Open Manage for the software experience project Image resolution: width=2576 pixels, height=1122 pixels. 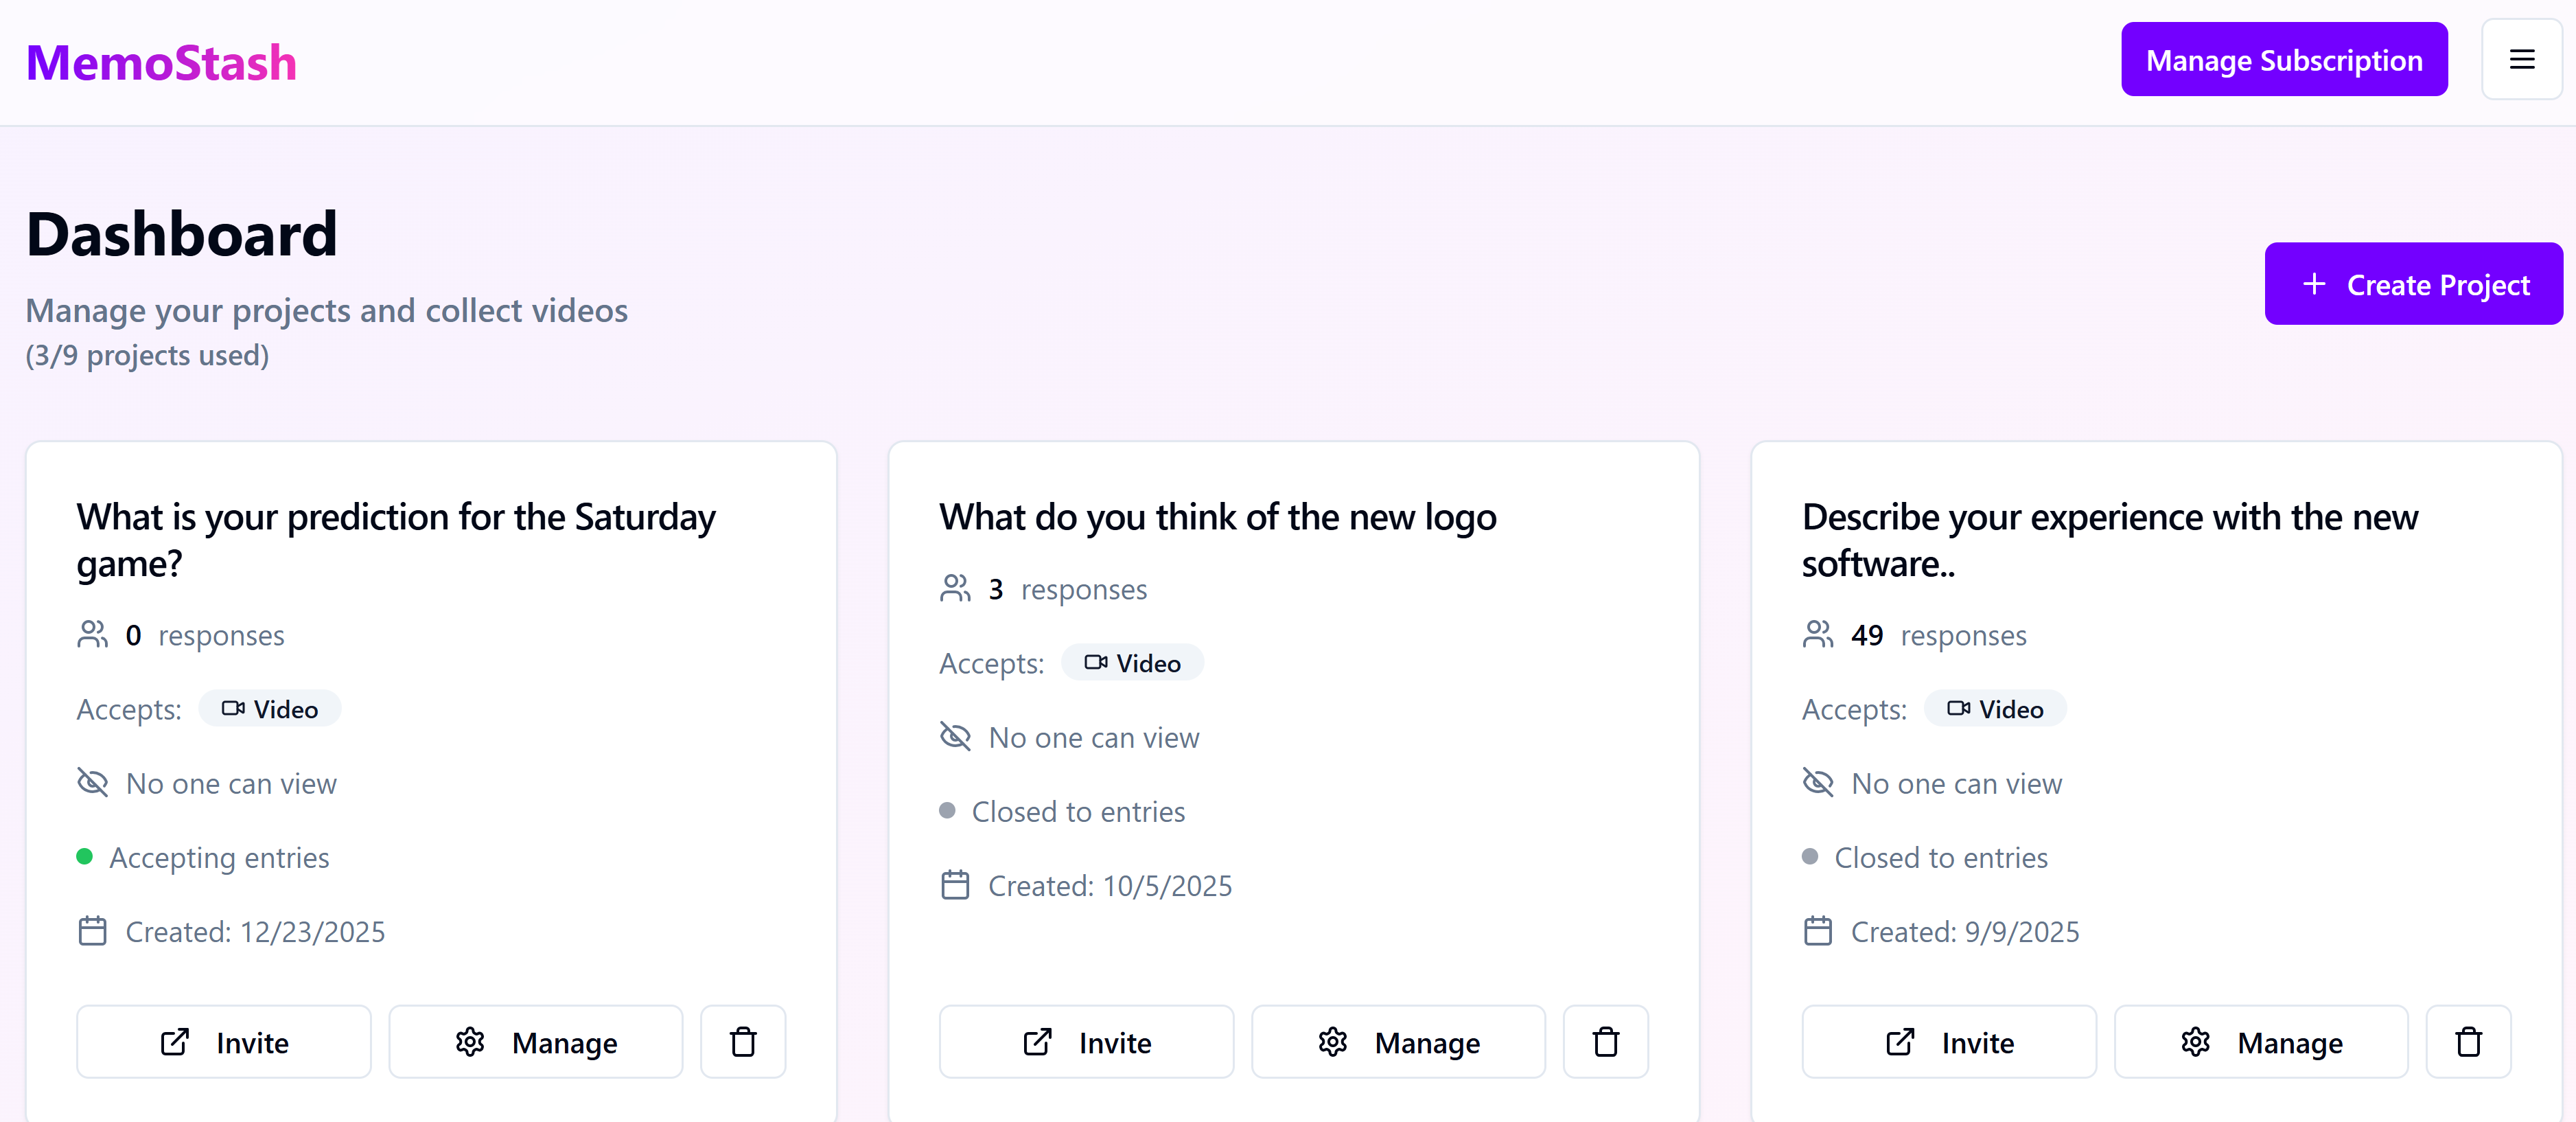tap(2261, 1042)
